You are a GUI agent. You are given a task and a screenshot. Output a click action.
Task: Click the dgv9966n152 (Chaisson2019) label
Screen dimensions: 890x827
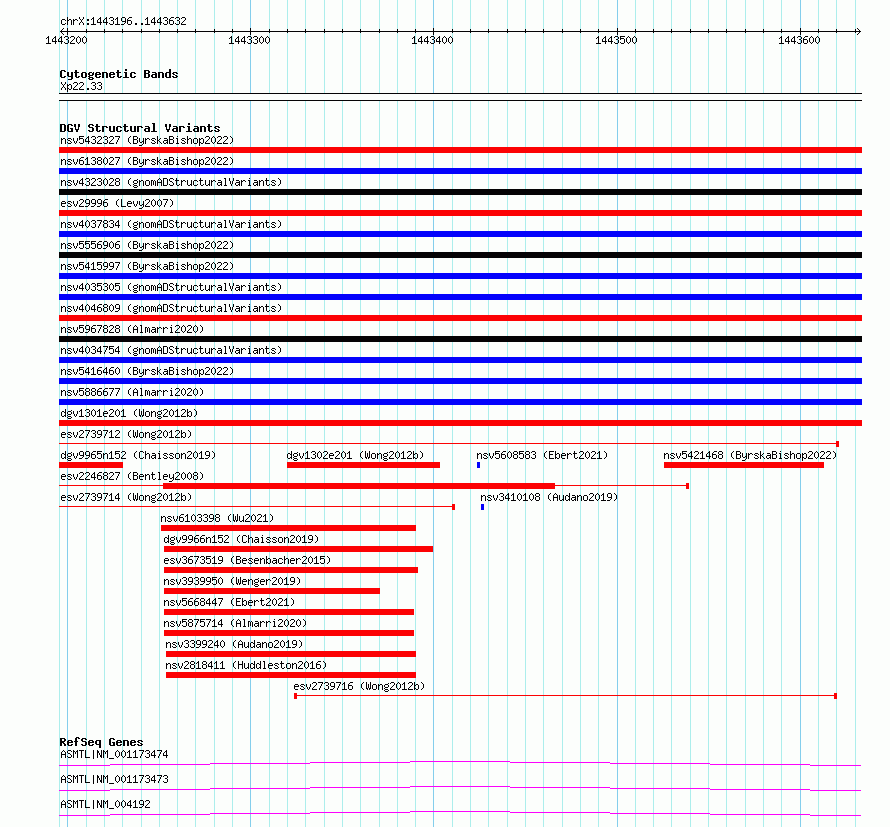click(241, 539)
